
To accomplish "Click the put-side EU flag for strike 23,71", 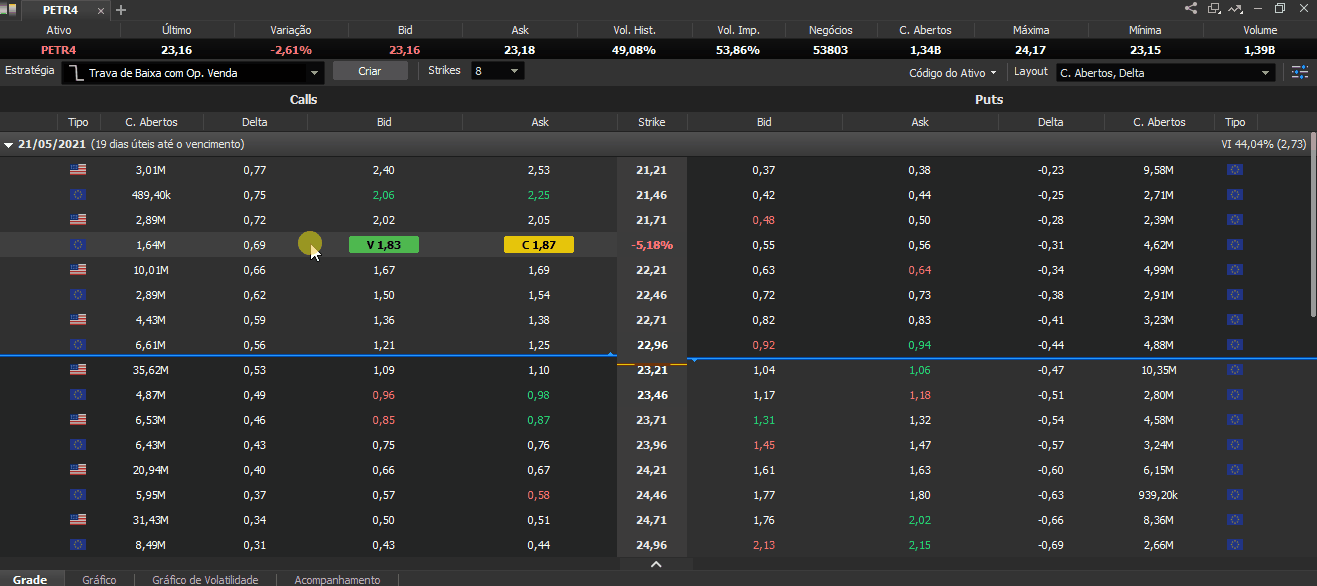I will [x=1235, y=420].
